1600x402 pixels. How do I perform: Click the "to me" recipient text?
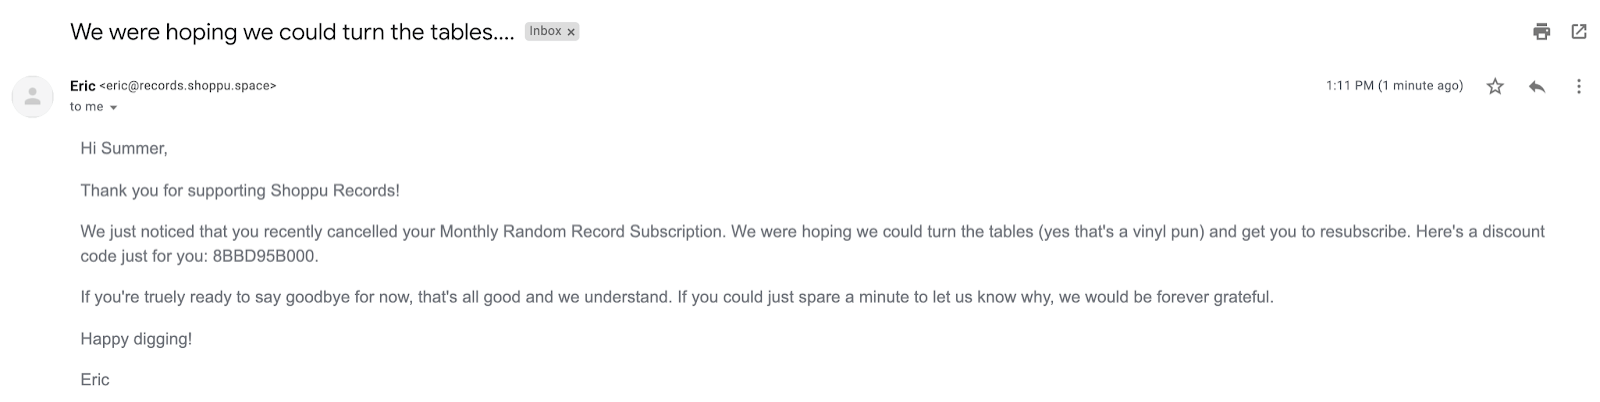(x=87, y=107)
